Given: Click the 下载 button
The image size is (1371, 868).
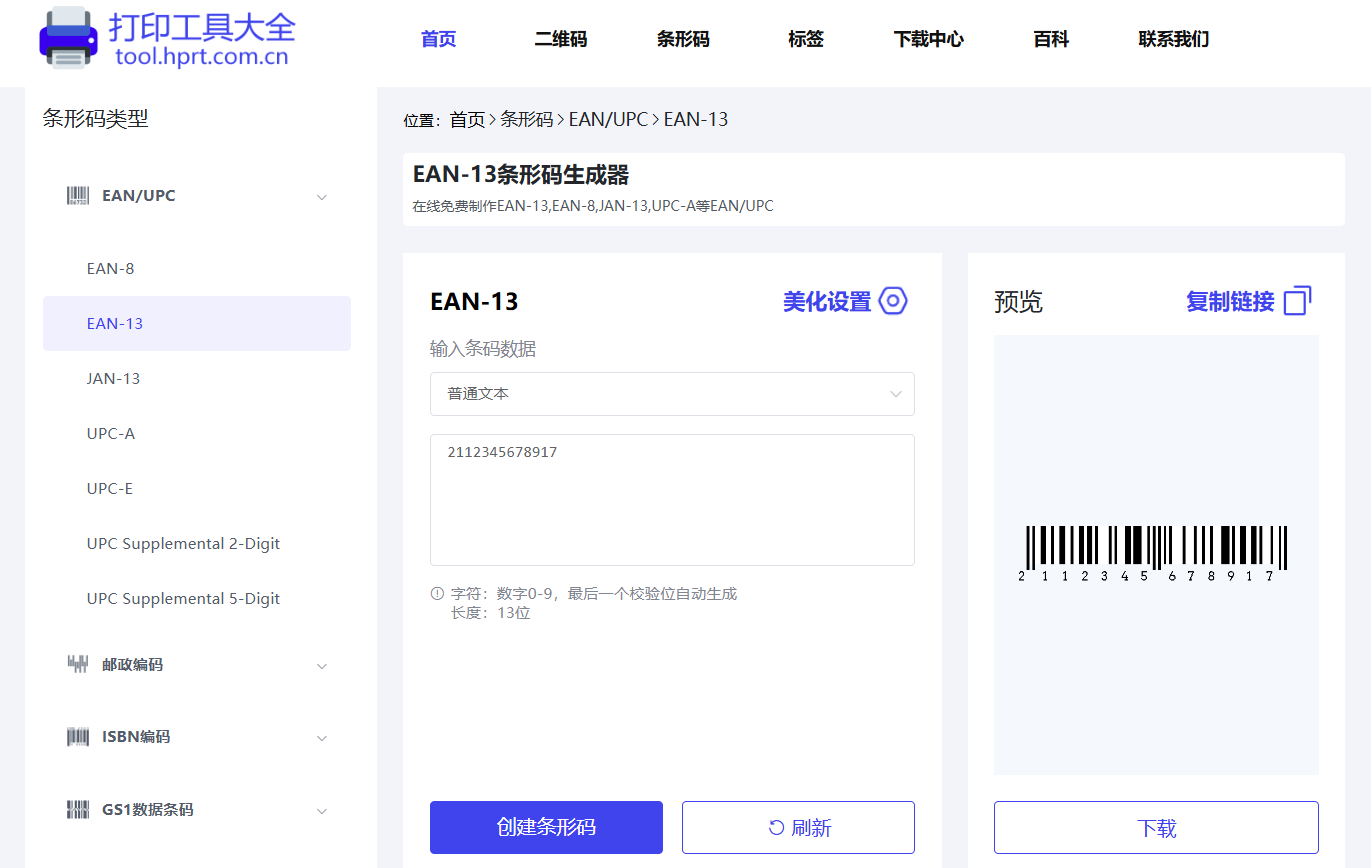Looking at the screenshot, I should 1156,827.
